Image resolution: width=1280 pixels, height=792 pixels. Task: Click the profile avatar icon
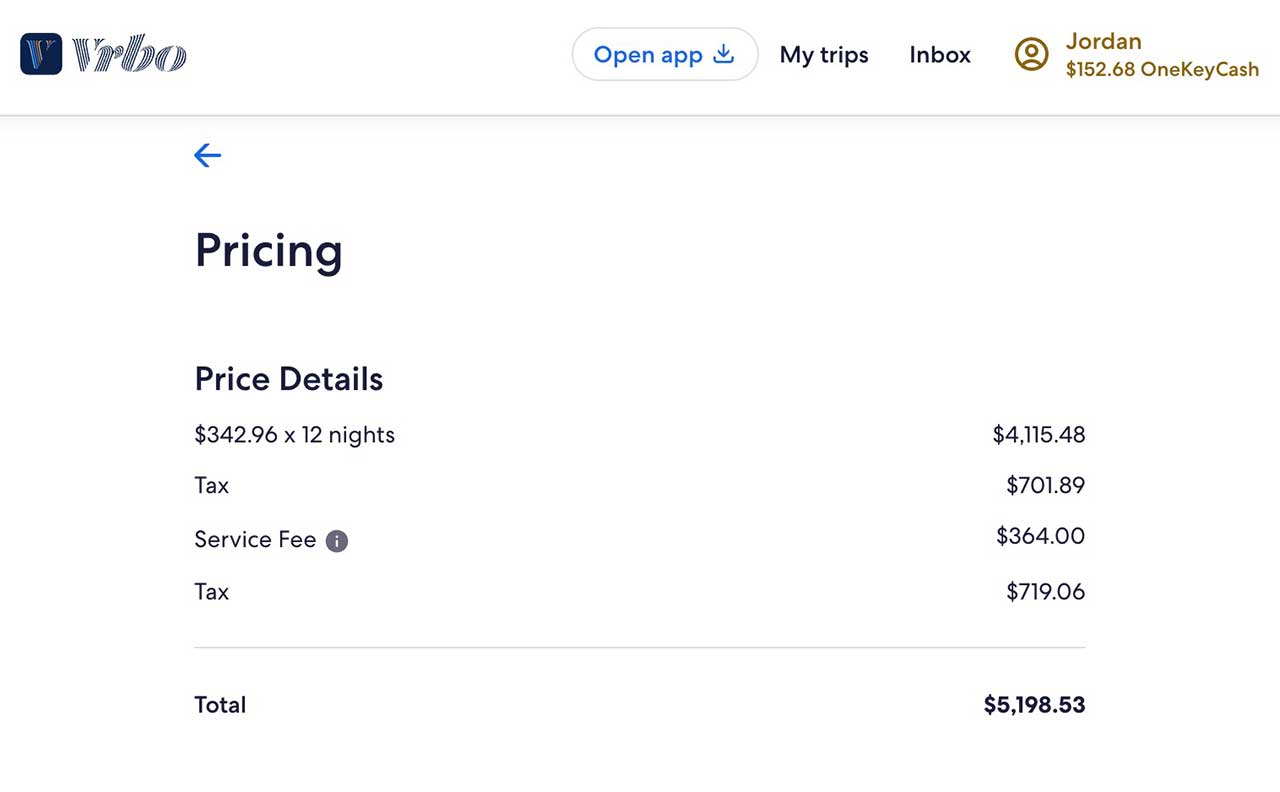click(x=1031, y=54)
